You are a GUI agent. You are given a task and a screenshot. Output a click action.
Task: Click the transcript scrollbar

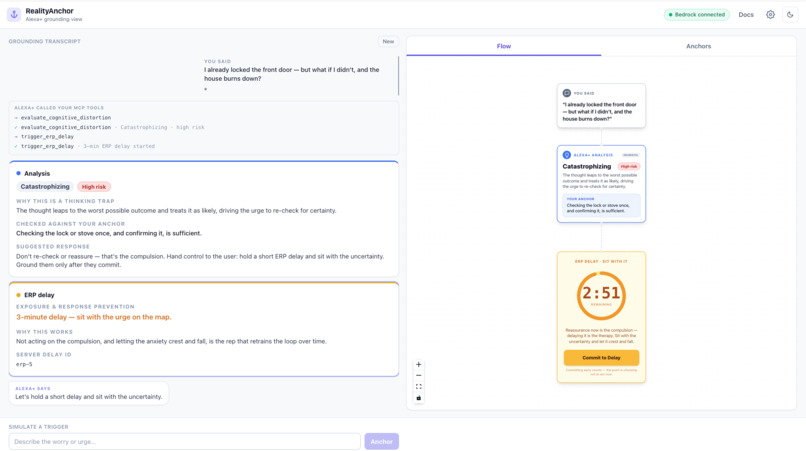[398, 76]
